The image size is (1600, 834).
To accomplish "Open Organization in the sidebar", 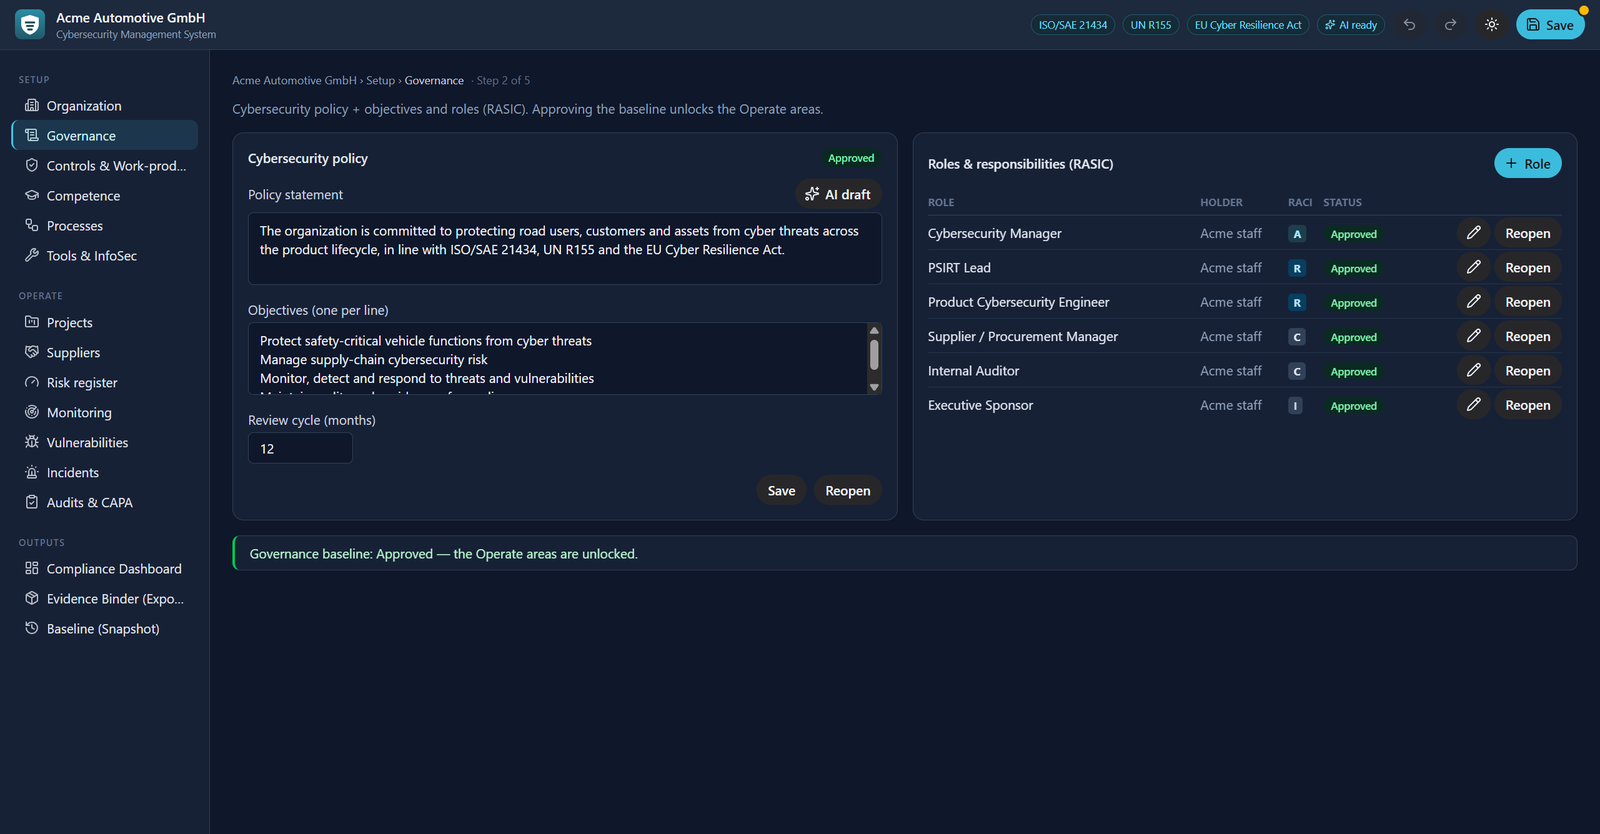I will [x=105, y=106].
